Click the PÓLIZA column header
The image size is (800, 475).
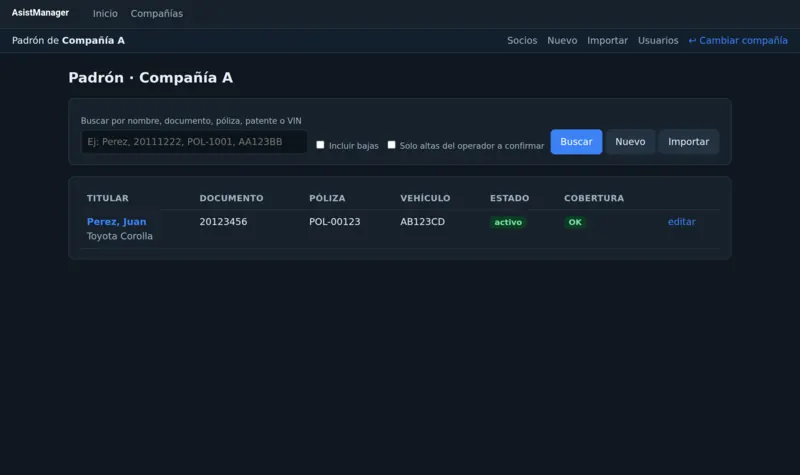[327, 198]
